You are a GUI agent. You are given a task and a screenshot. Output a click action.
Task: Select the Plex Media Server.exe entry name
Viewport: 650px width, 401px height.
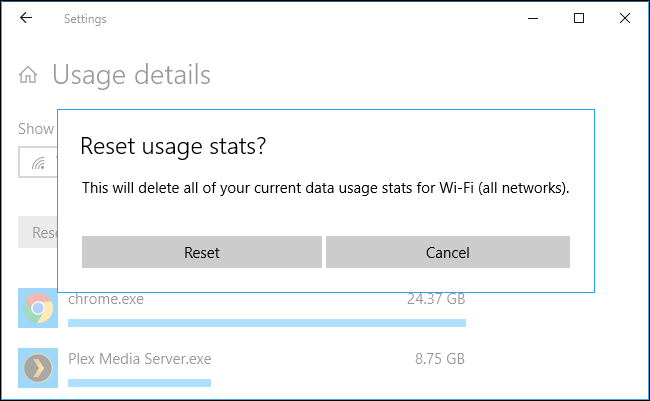click(140, 358)
